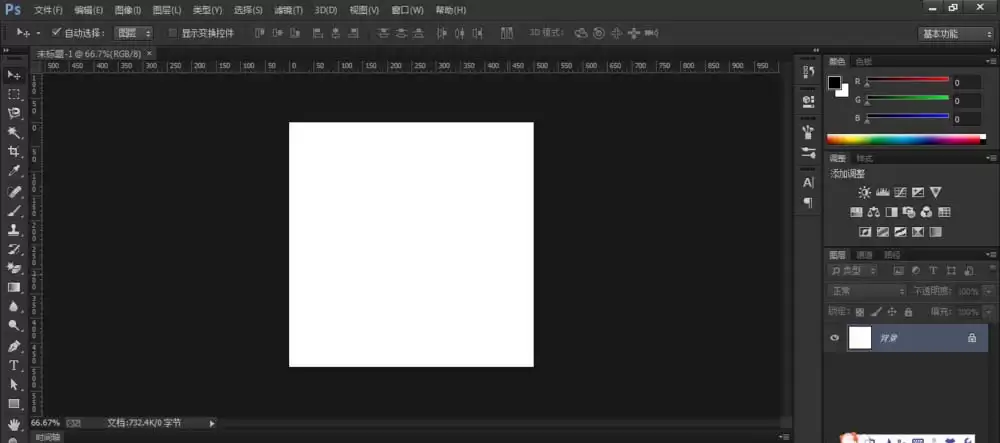Open the Paragraph panel icon
1000x443 pixels.
tap(808, 203)
